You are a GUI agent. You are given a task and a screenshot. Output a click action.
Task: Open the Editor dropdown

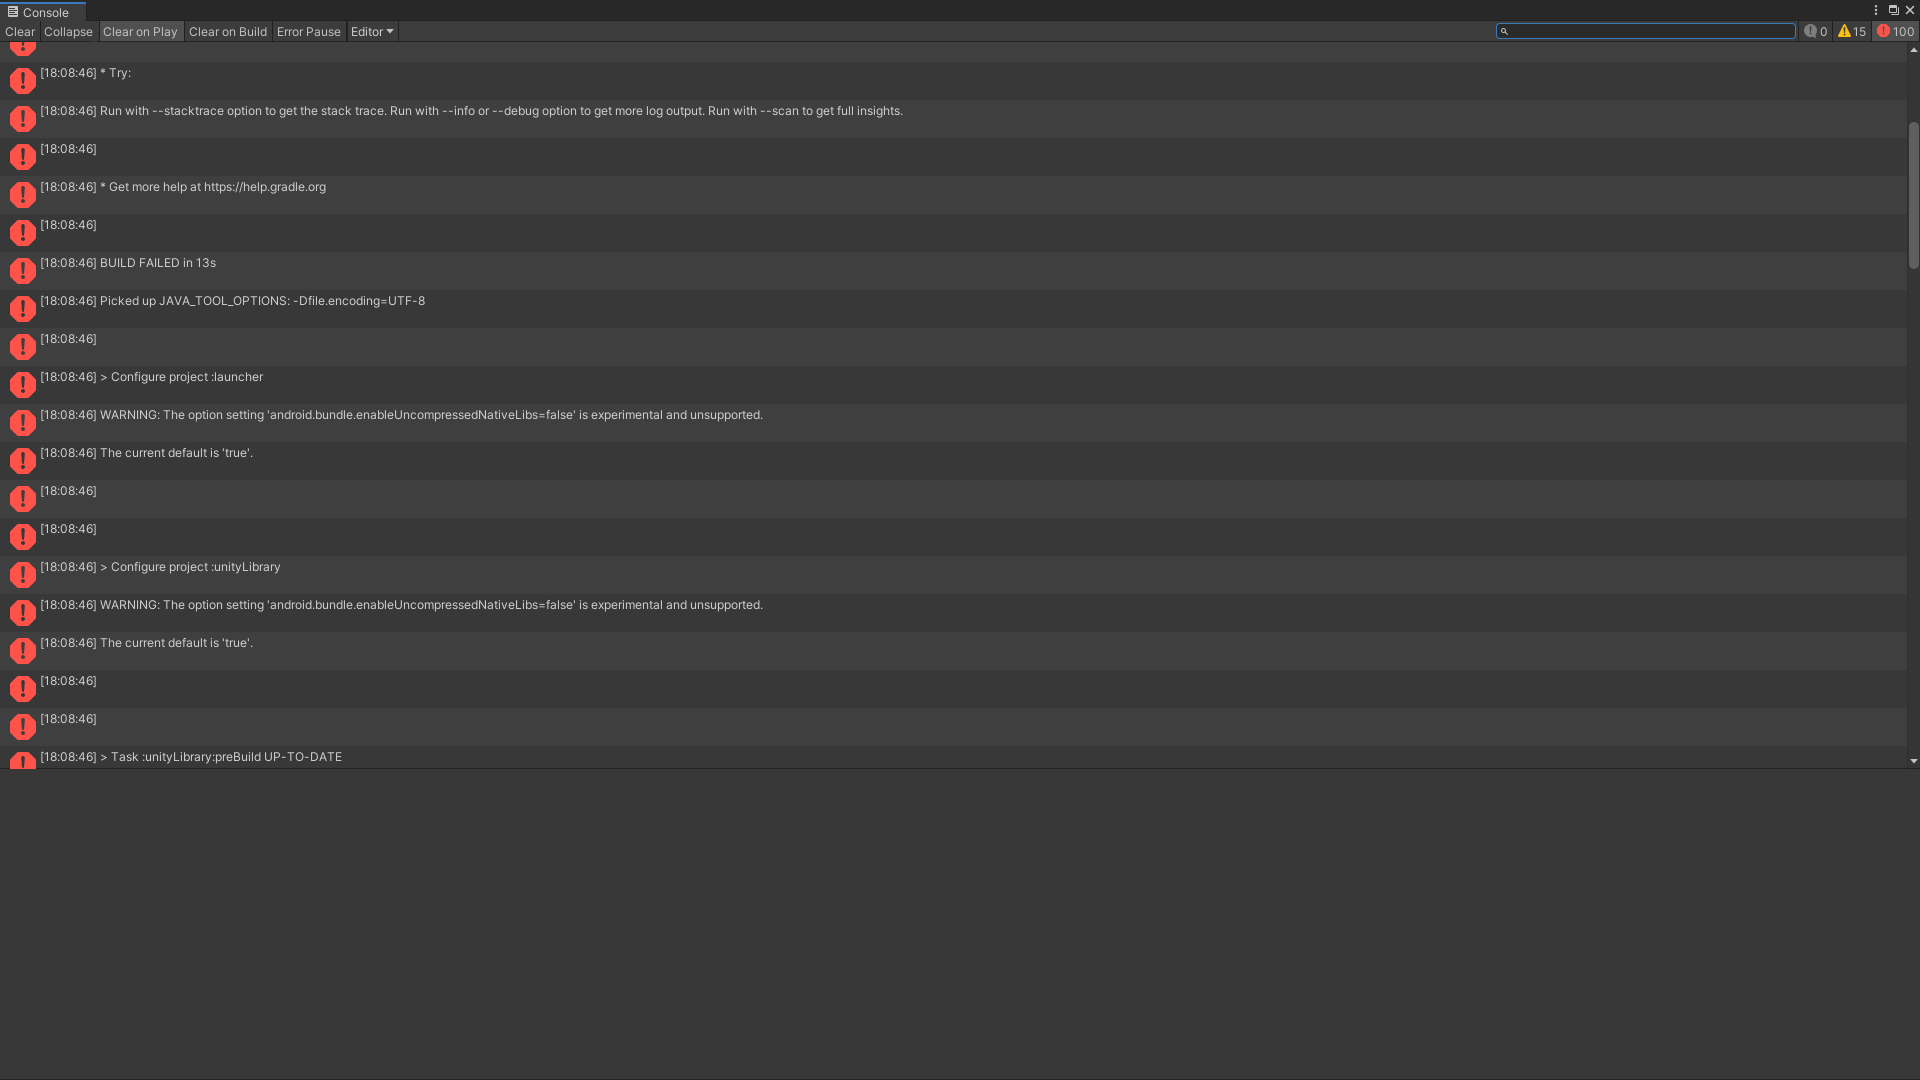coord(372,32)
